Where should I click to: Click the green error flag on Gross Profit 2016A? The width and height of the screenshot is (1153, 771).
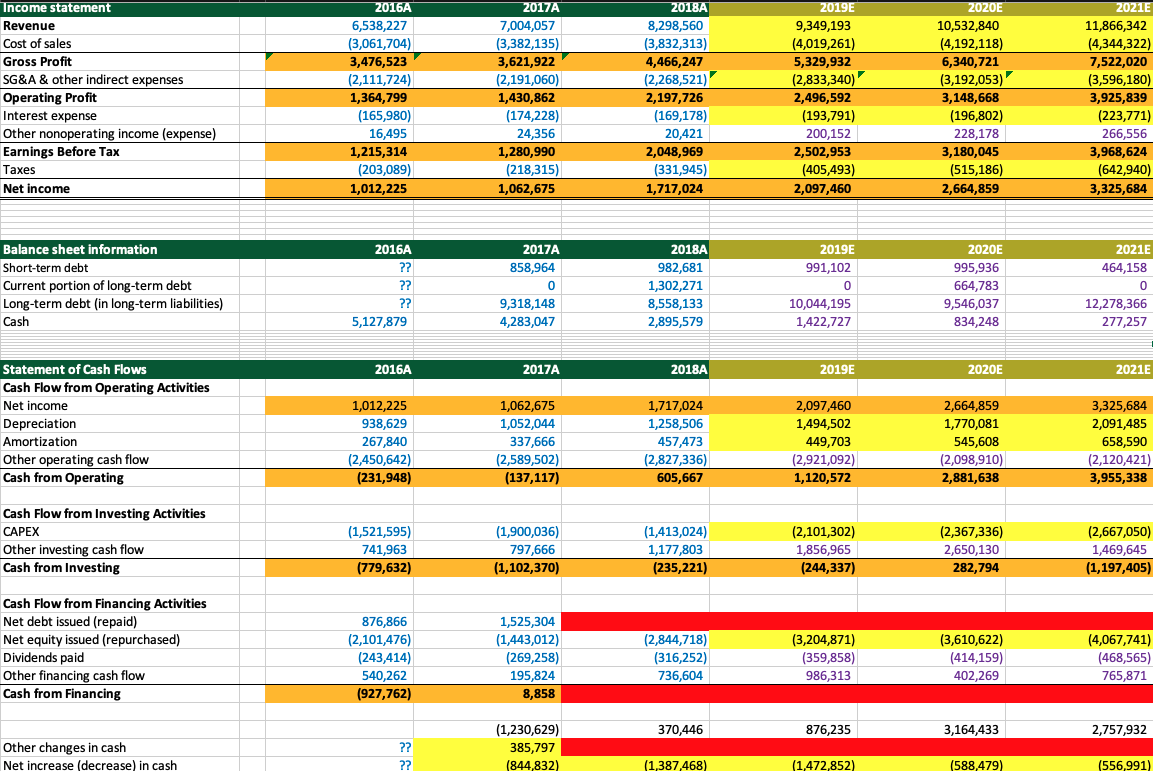(x=266, y=56)
